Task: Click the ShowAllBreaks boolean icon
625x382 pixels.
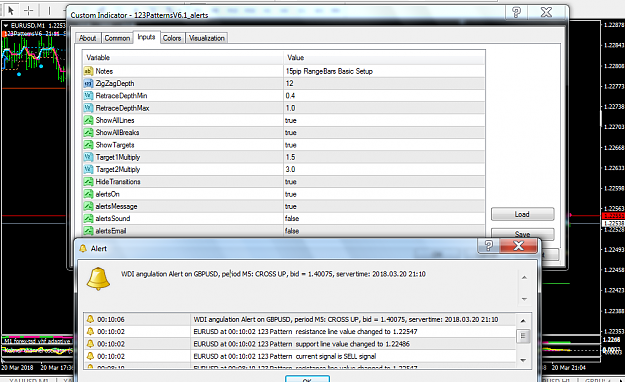Action: tap(88, 132)
